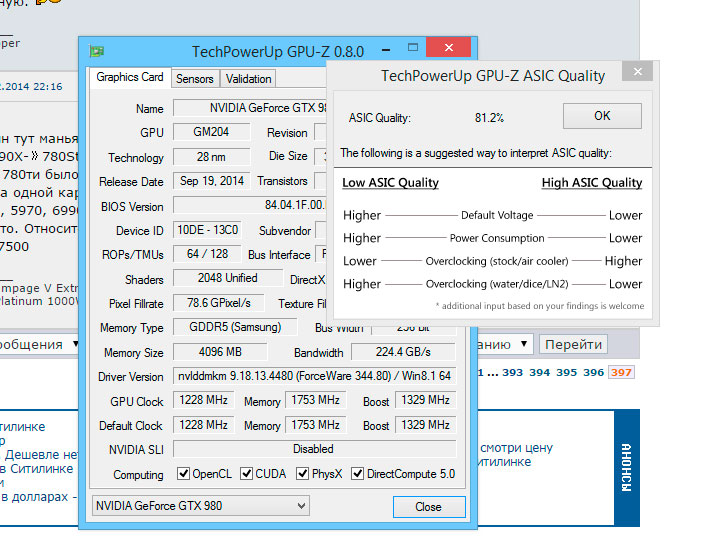Click the ROPs/TMUs value 64 / 128

pyautogui.click(x=207, y=254)
